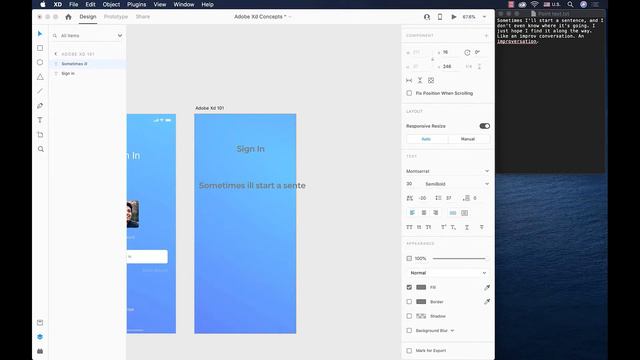Image resolution: width=640 pixels, height=360 pixels.
Task: Select the 'Sign In' layer
Action: tap(88, 73)
